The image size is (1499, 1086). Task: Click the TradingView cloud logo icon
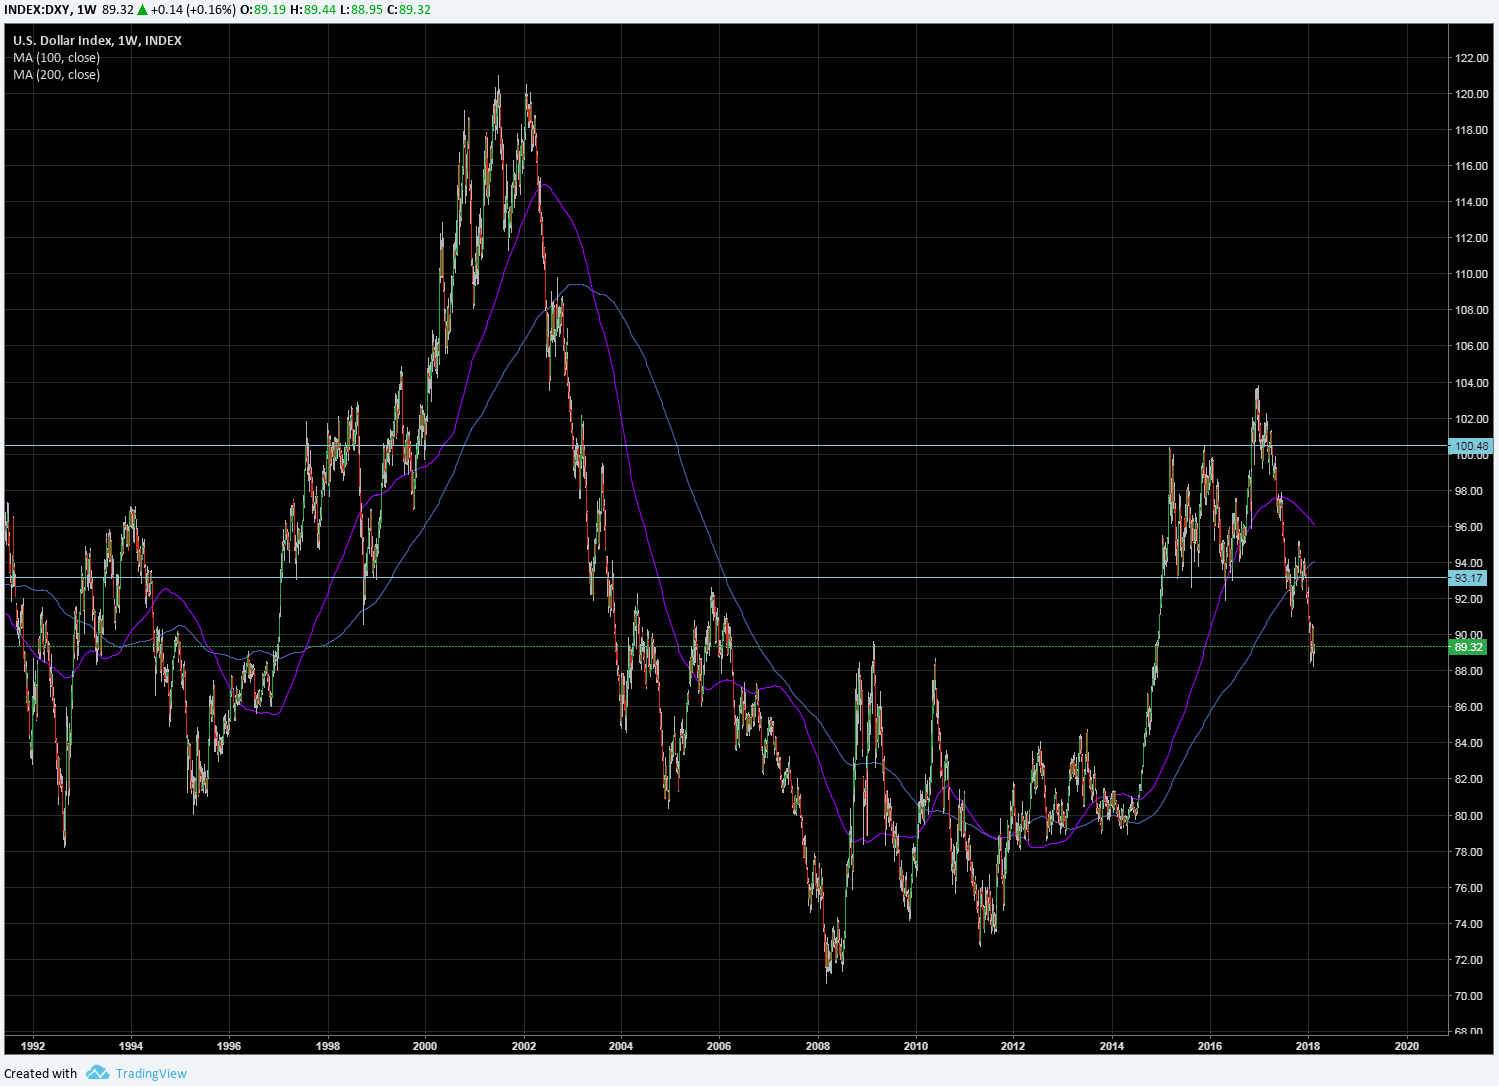(97, 1073)
